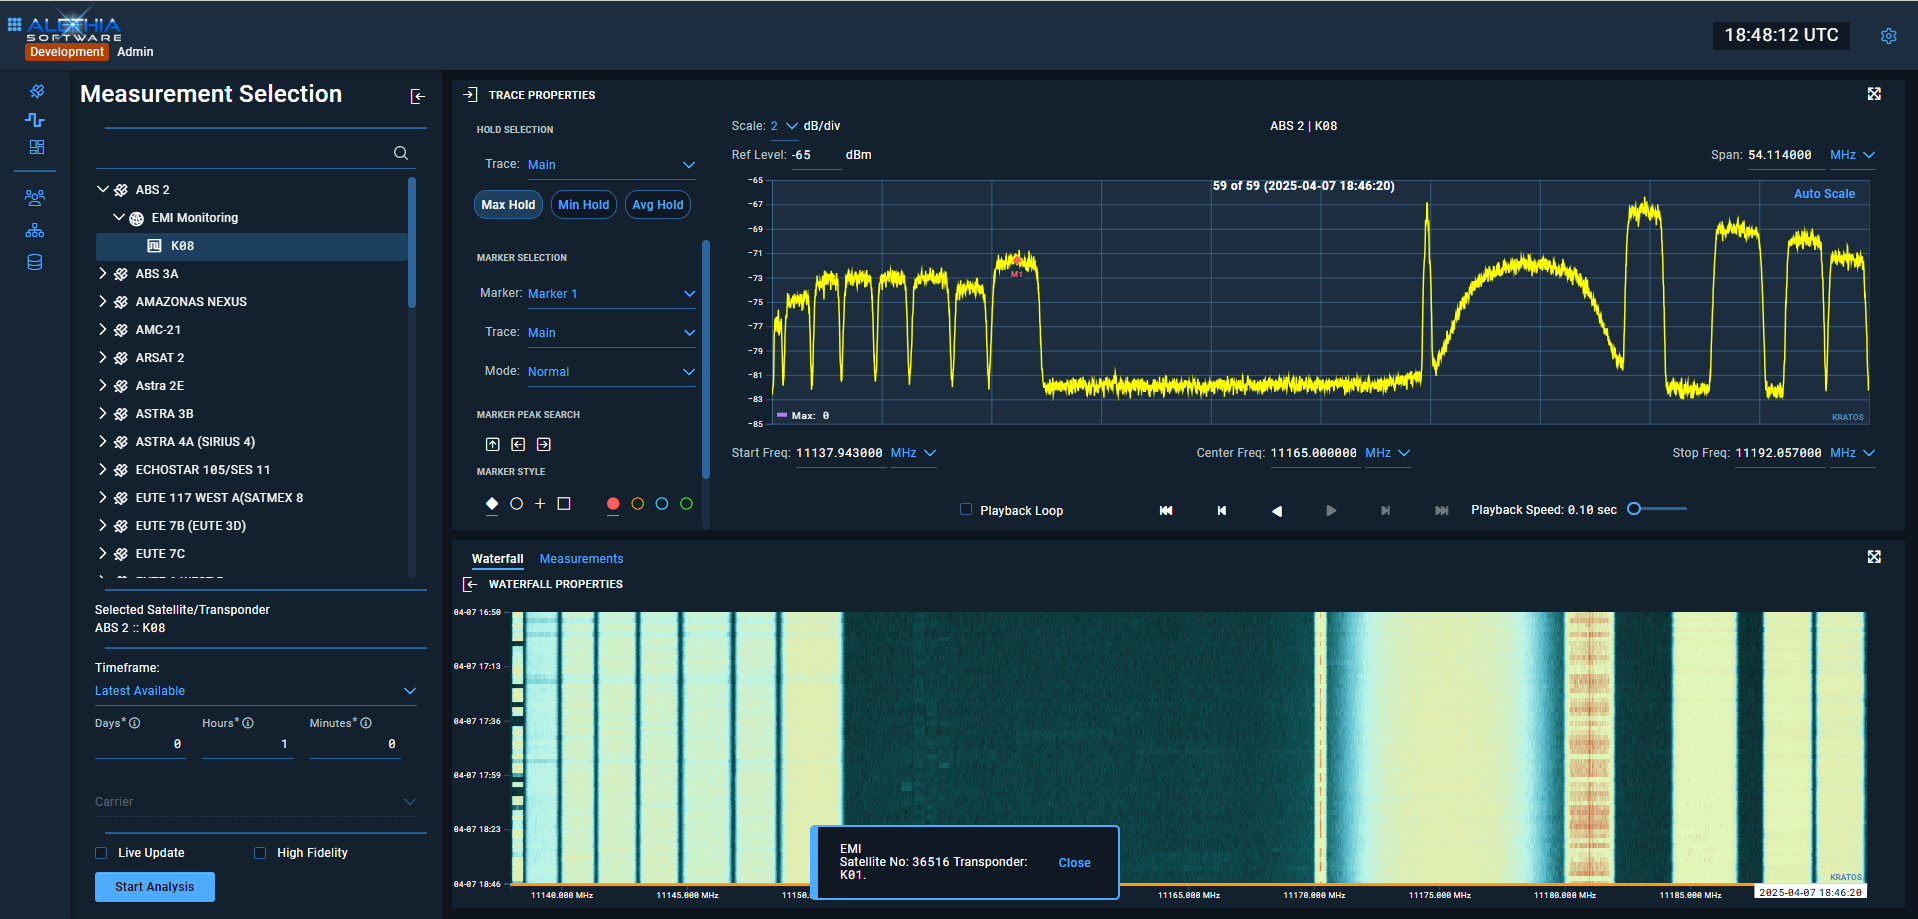The width and height of the screenshot is (1918, 919).
Task: Collapse the Trace Properties panel
Action: 470,95
